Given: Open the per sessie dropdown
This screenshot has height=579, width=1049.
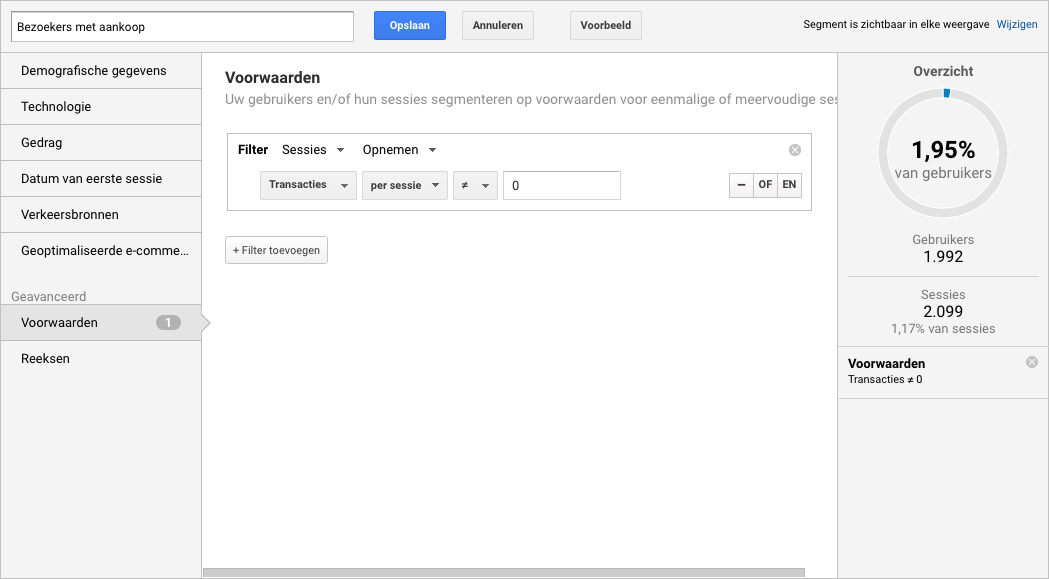Looking at the screenshot, I should click(404, 186).
